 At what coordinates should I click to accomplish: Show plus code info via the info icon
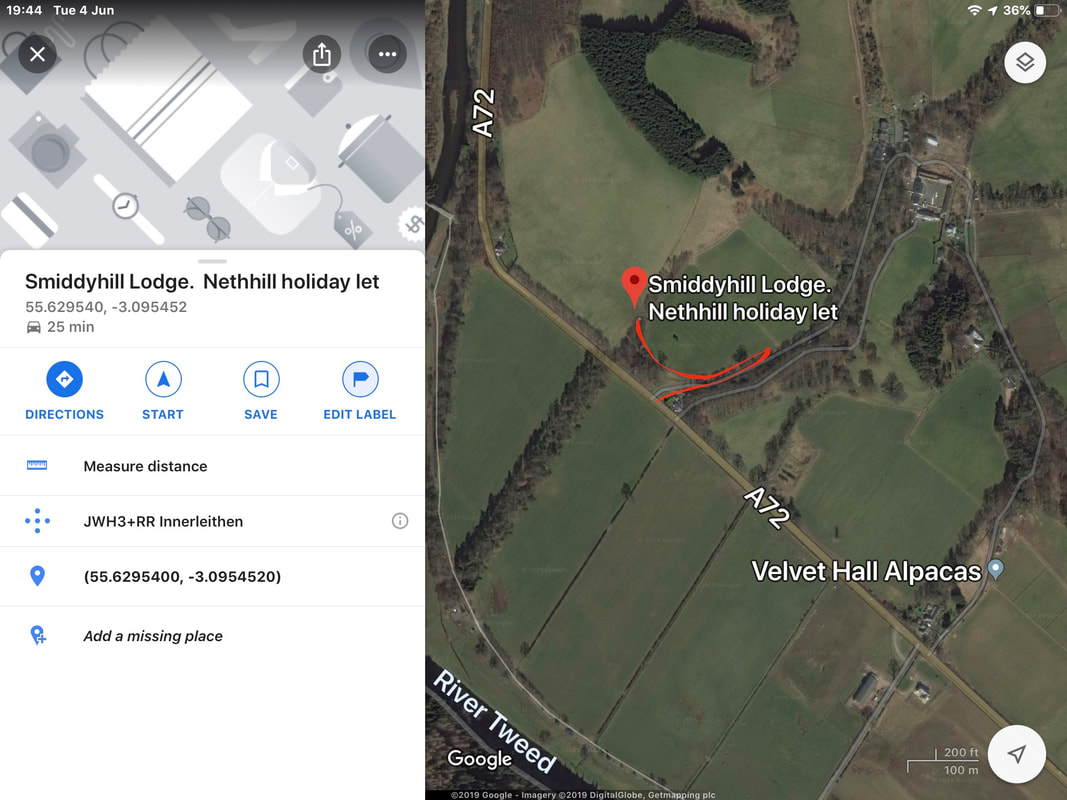pyautogui.click(x=400, y=521)
